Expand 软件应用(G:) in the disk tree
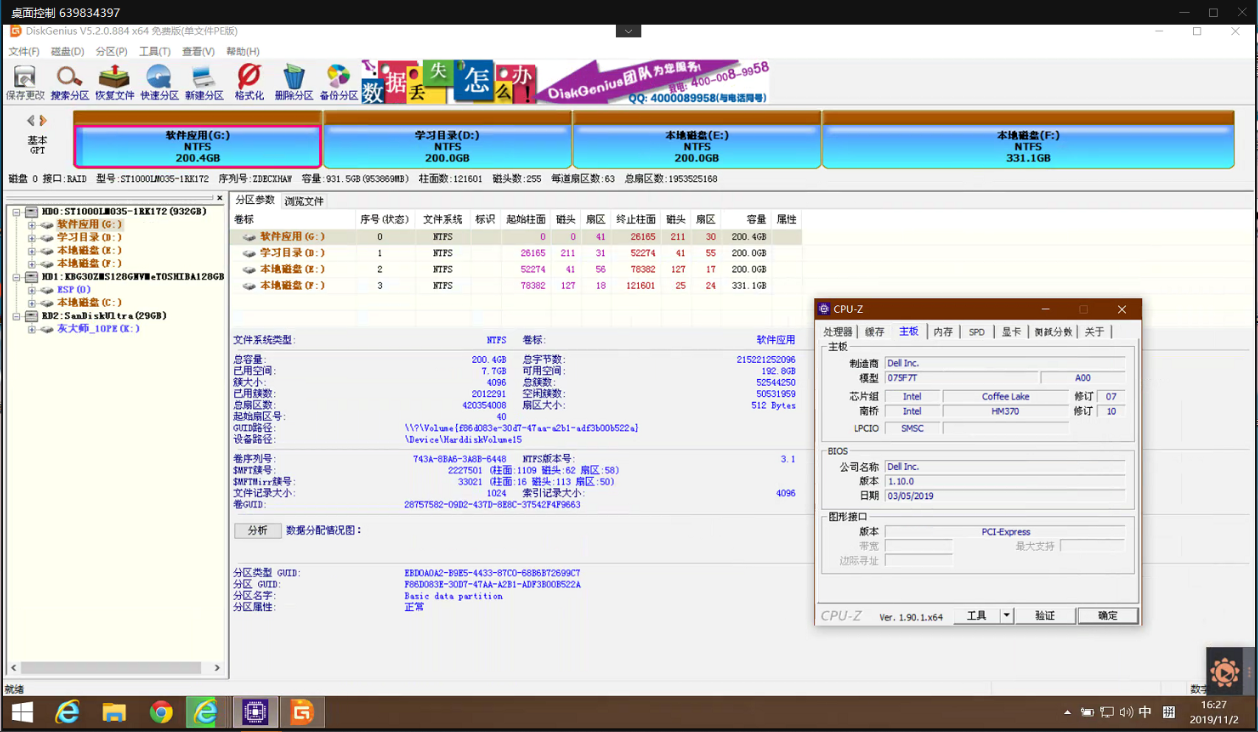The image size is (1258, 732). (32, 225)
